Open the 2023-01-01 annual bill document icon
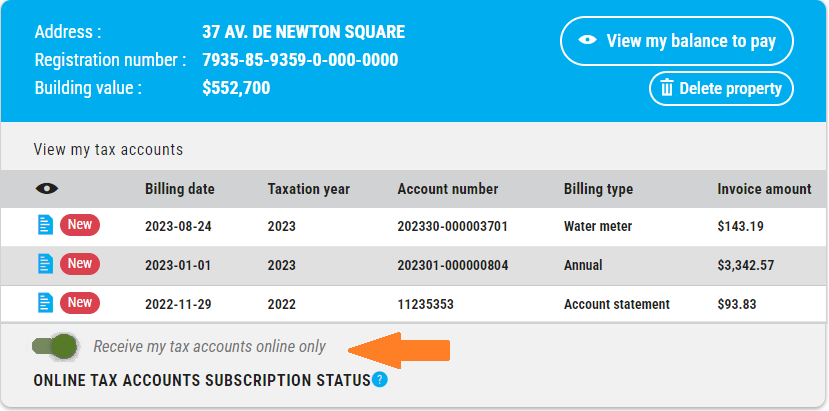Viewport: 829px width, 411px height. [44, 264]
